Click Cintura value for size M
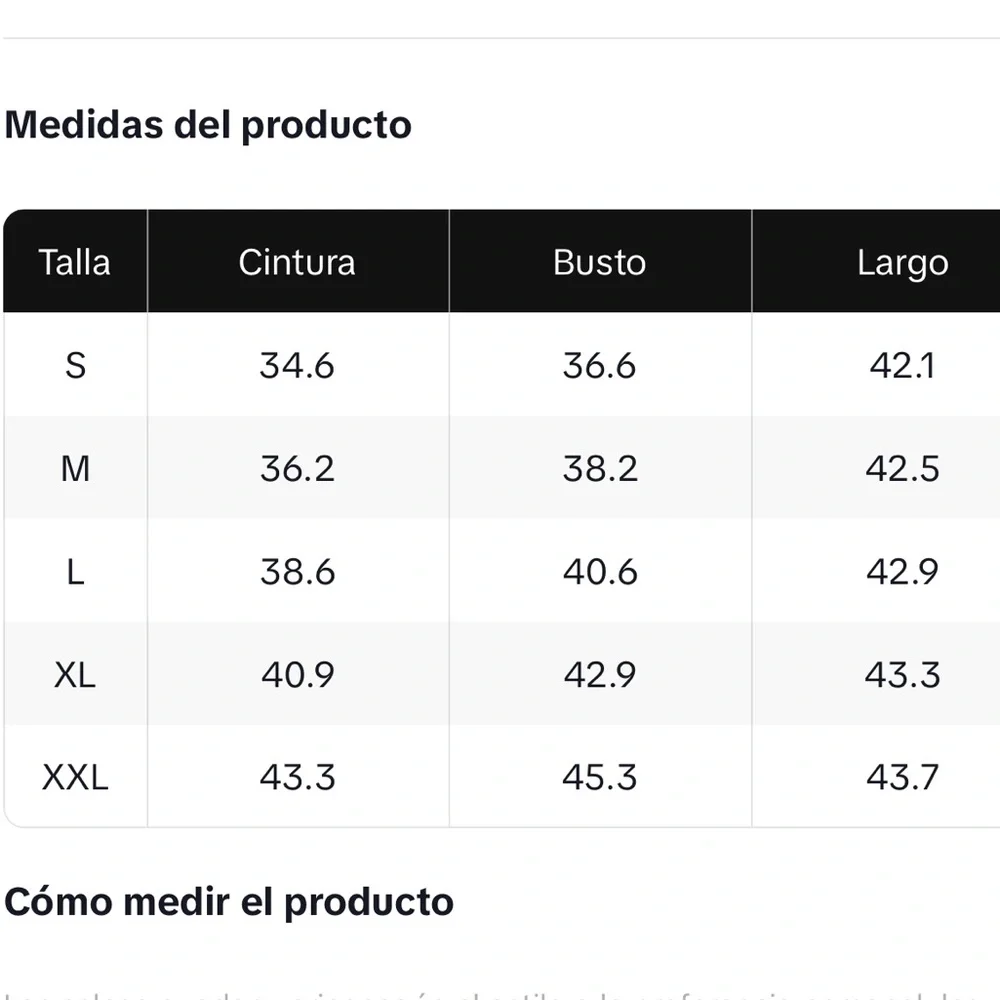Screen dimensions: 1000x1000 click(x=297, y=469)
